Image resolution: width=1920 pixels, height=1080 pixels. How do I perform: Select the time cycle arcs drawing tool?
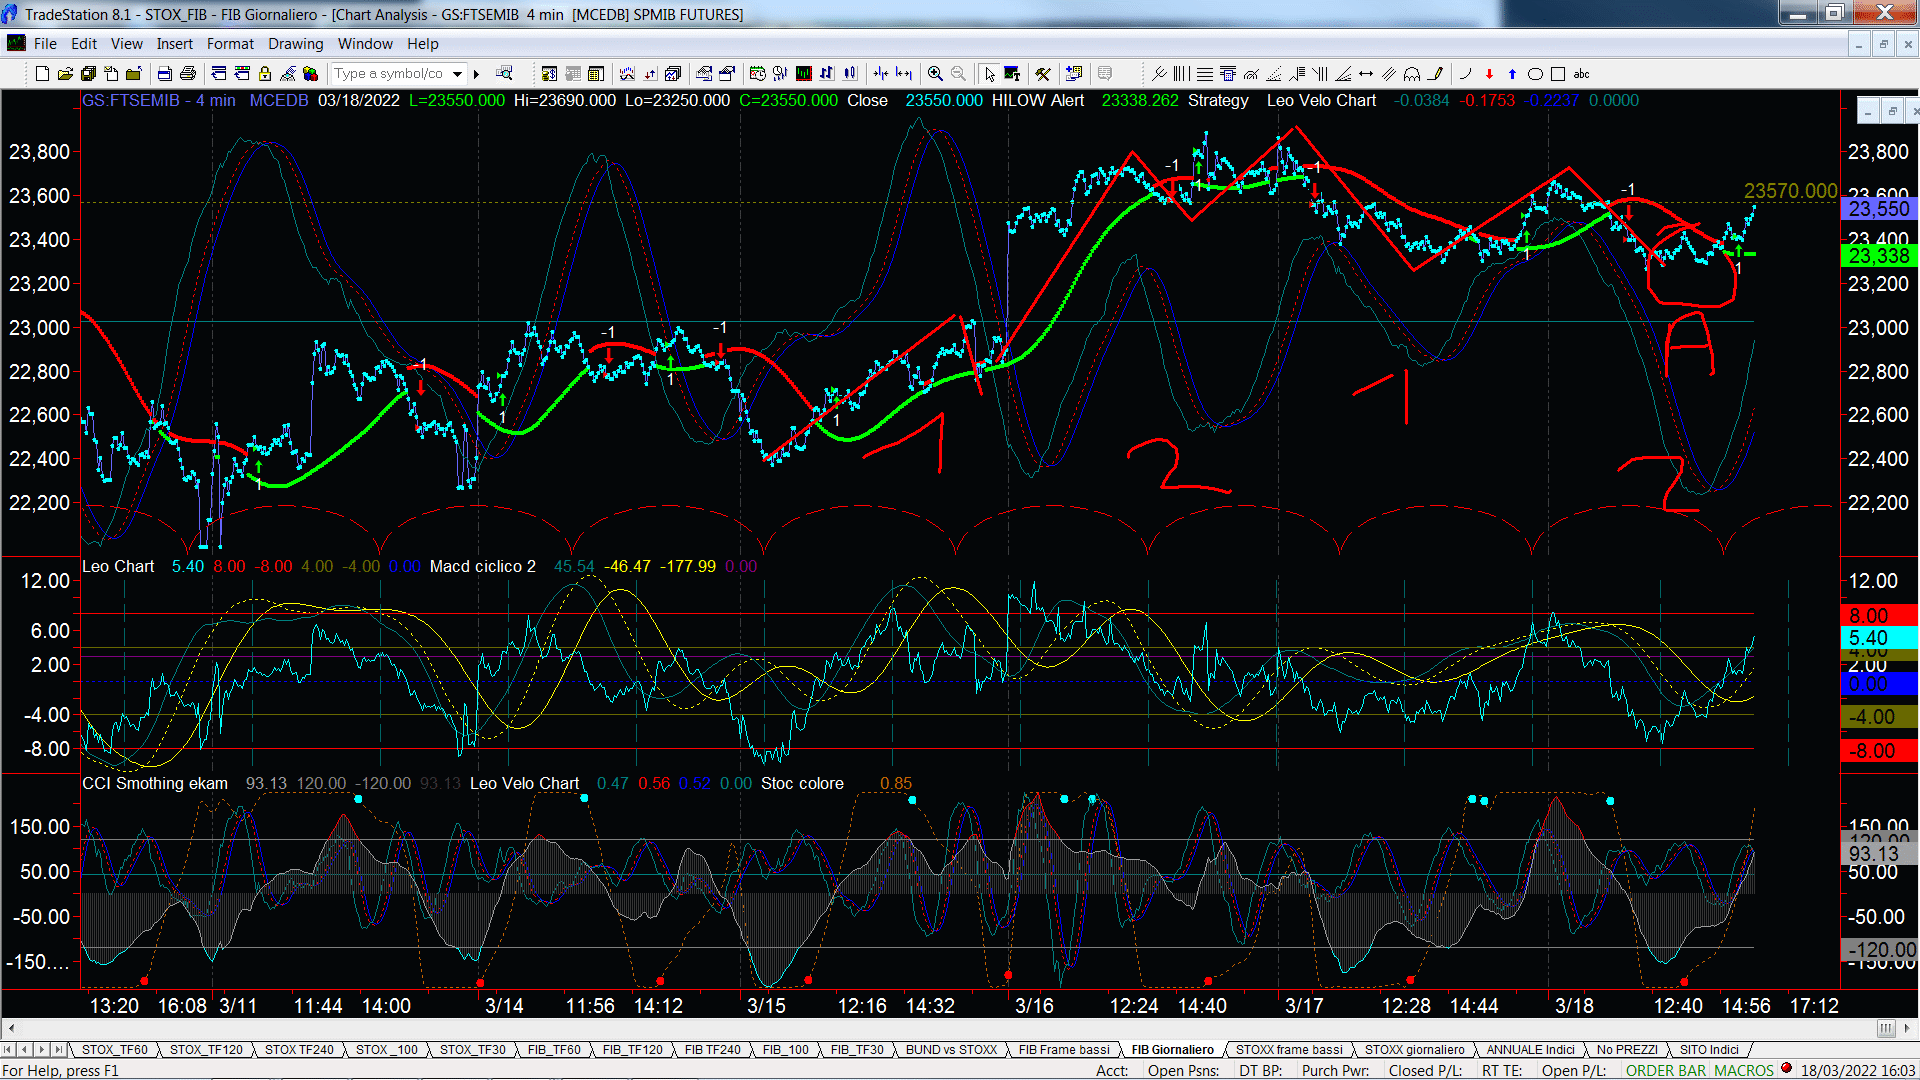[1412, 74]
